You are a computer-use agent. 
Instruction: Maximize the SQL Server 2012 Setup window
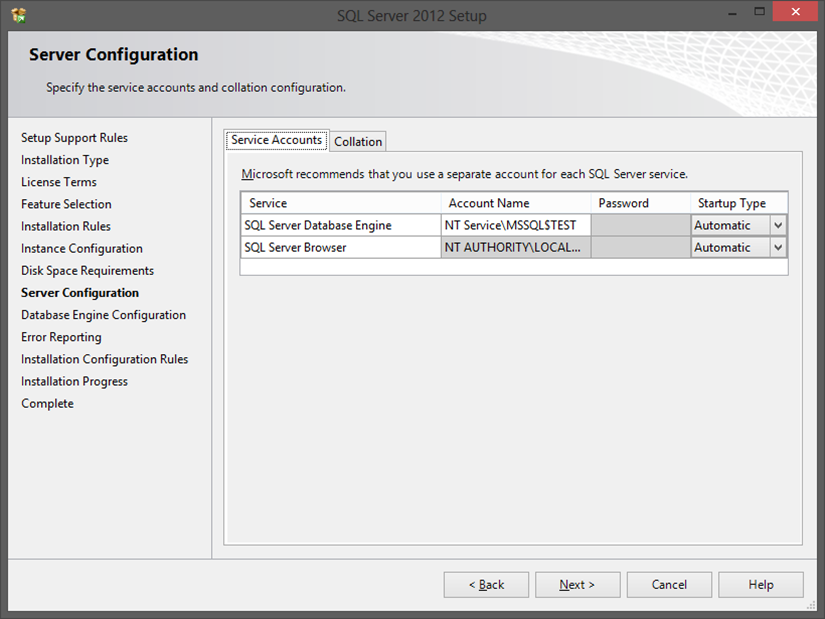click(x=759, y=12)
